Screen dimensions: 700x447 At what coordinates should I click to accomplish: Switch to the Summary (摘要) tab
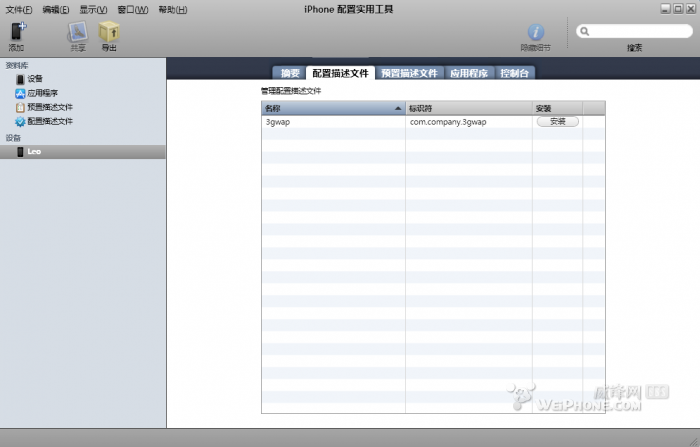click(x=289, y=73)
